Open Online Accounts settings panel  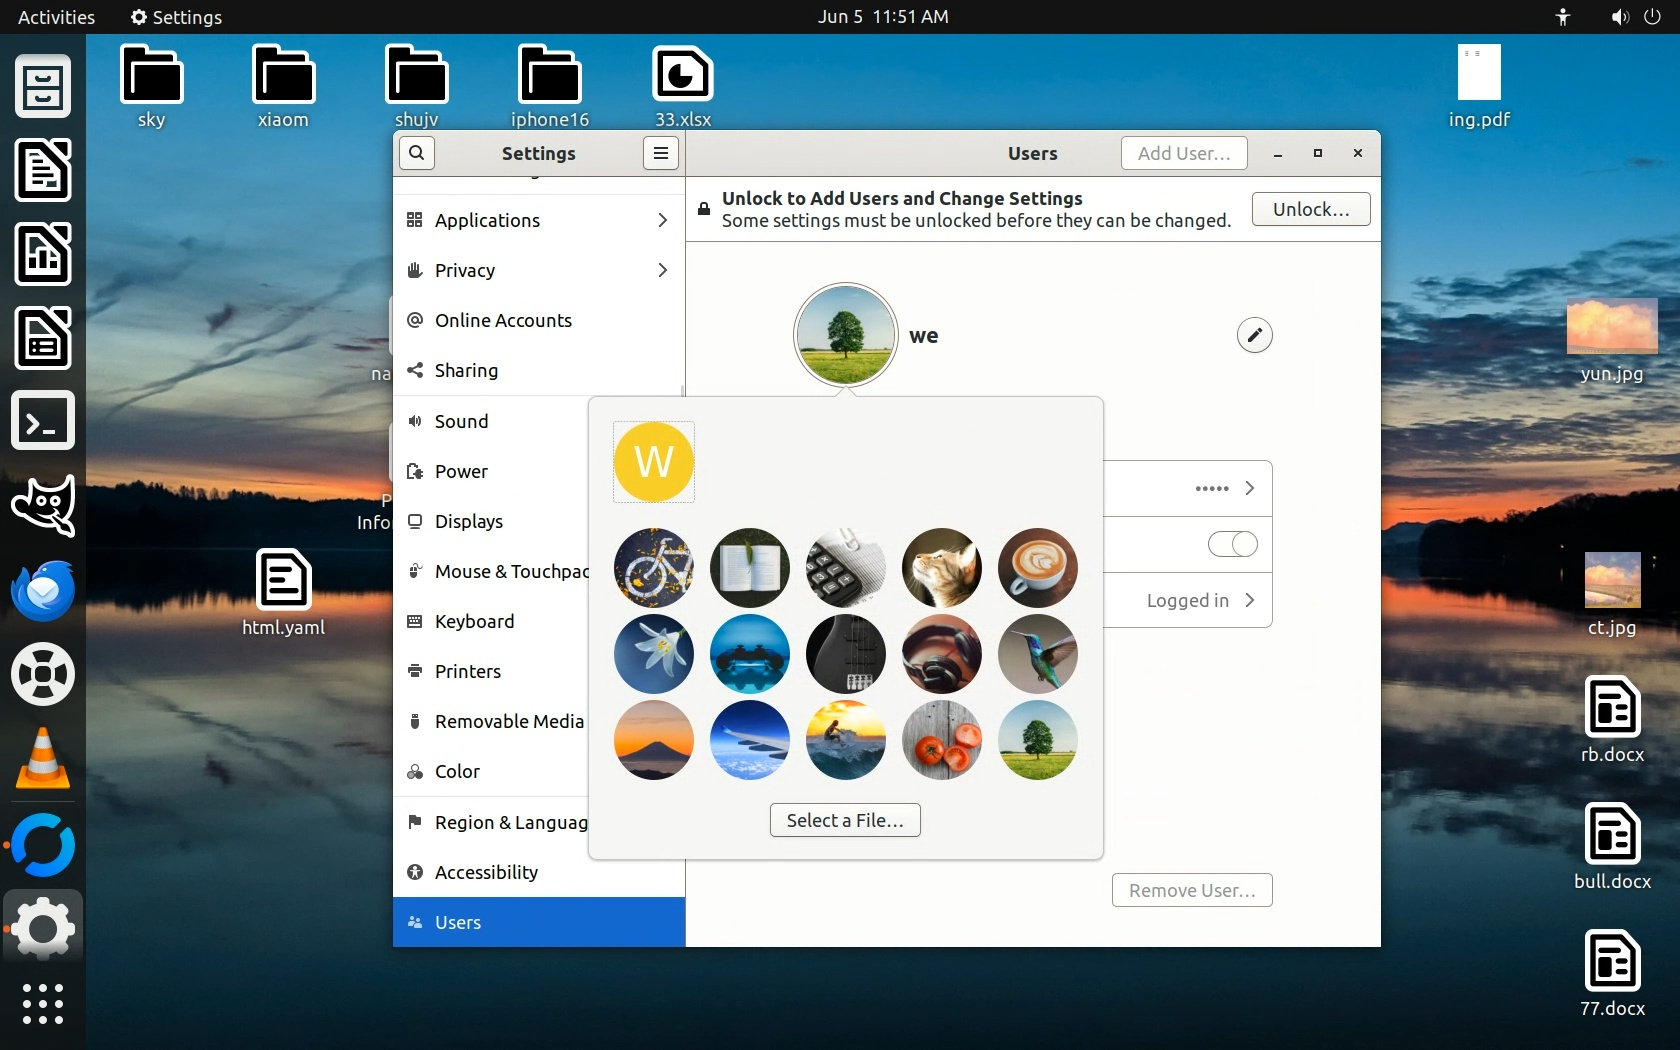[x=503, y=320]
